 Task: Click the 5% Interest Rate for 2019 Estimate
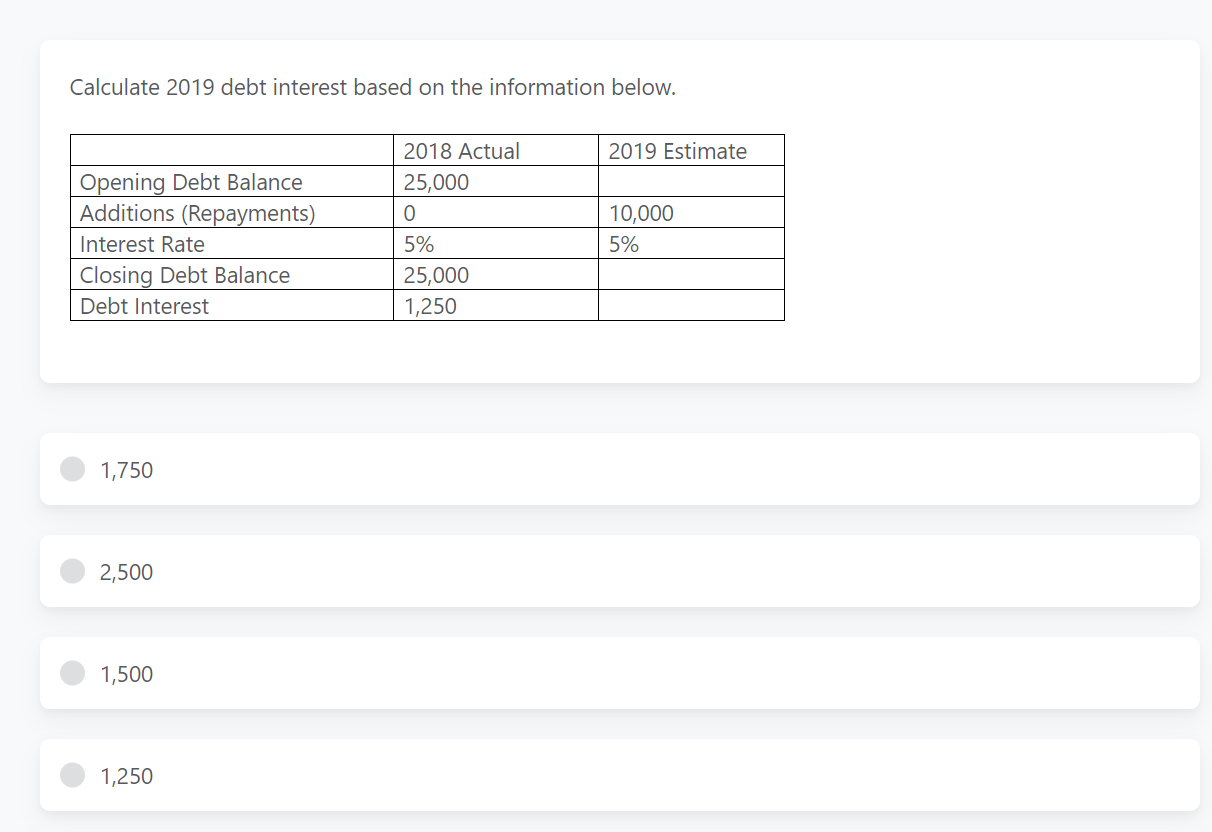click(617, 244)
